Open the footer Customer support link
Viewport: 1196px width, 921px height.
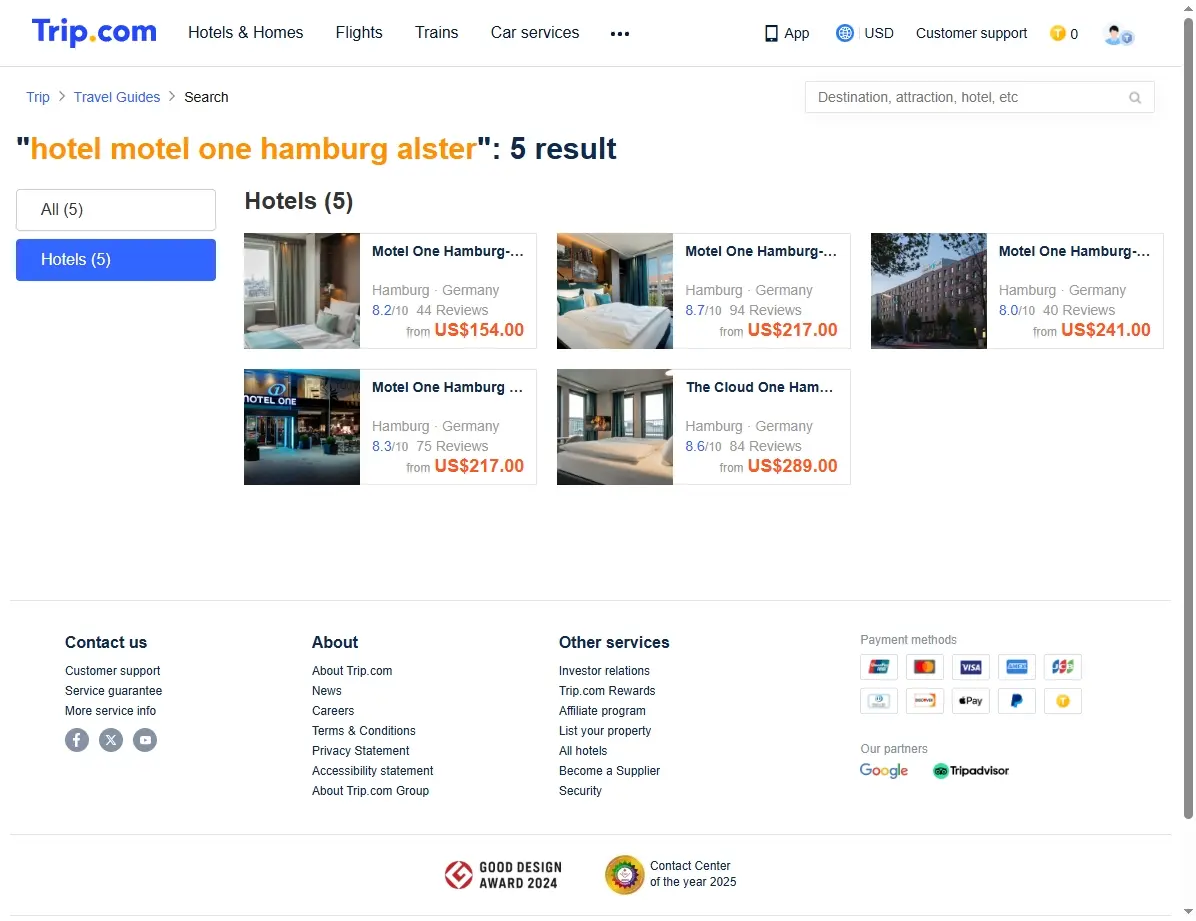click(x=112, y=671)
